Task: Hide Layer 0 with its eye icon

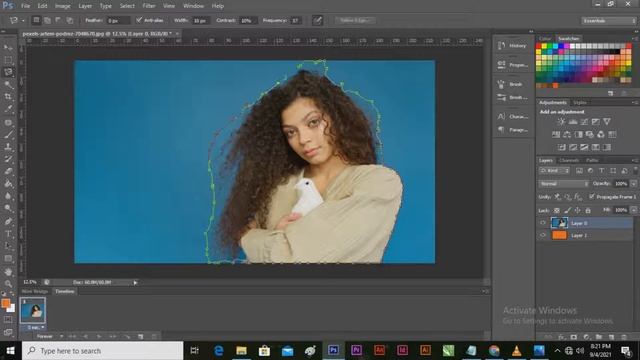Action: tap(543, 223)
